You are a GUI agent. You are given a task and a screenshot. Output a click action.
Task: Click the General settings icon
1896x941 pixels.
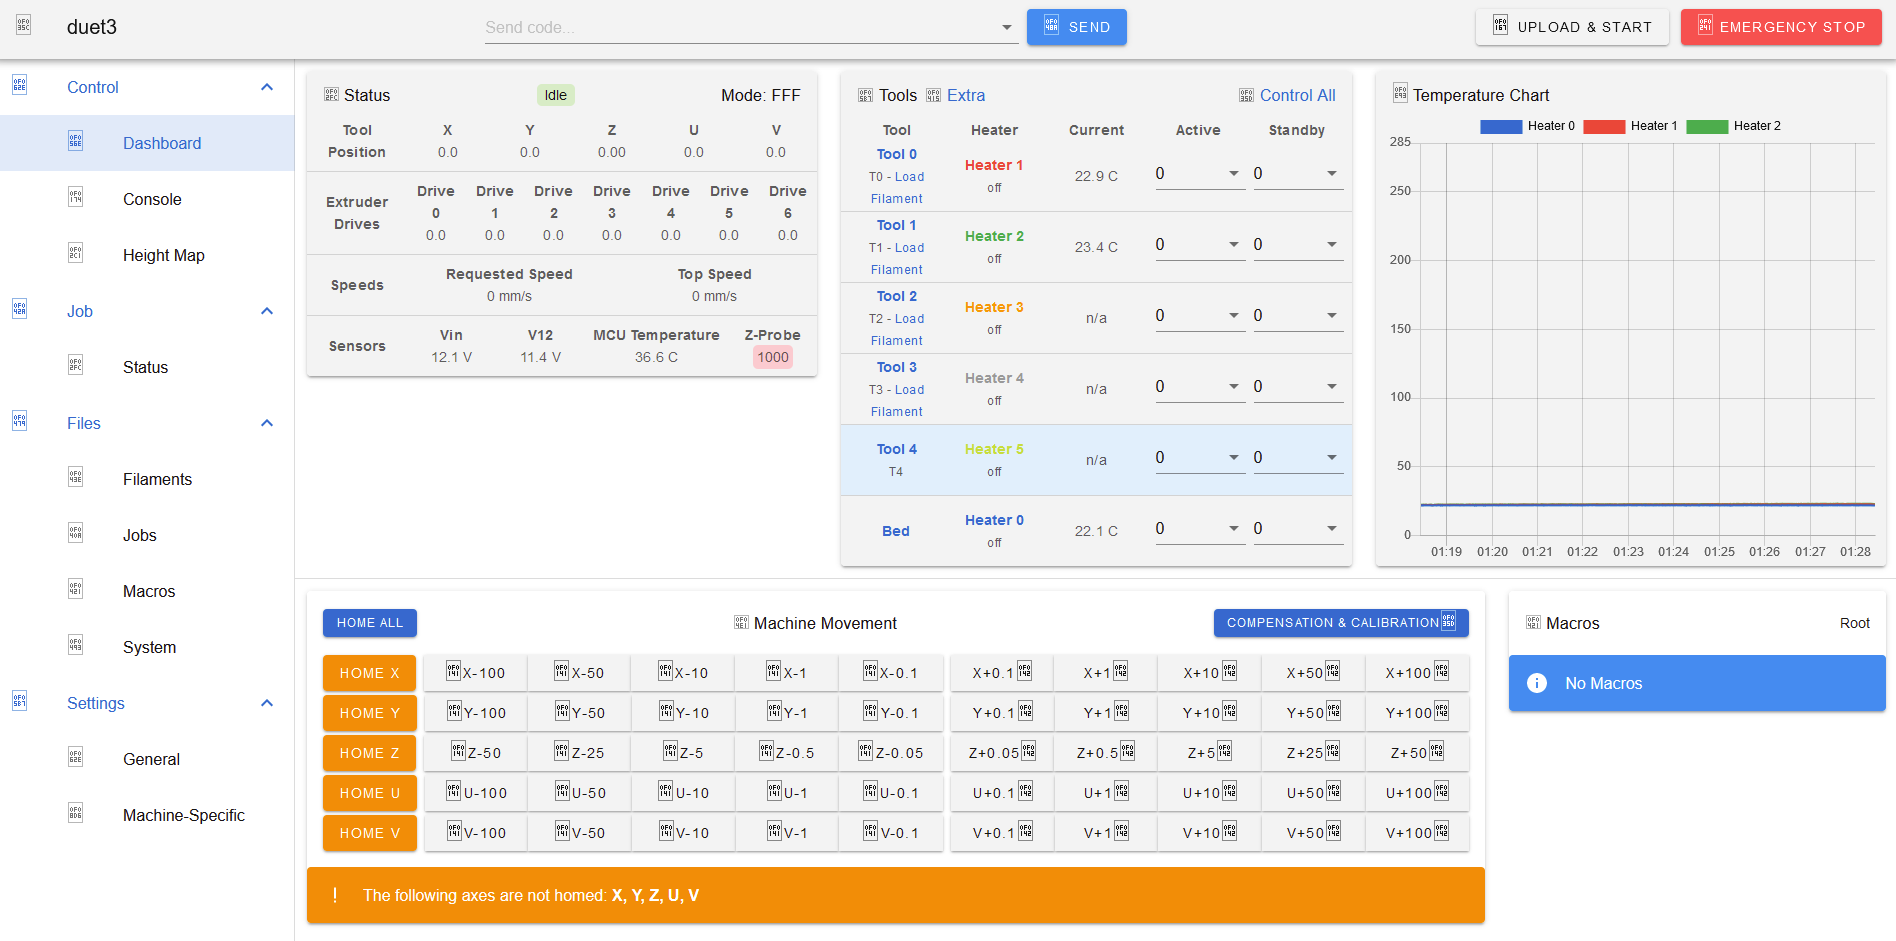click(75, 757)
